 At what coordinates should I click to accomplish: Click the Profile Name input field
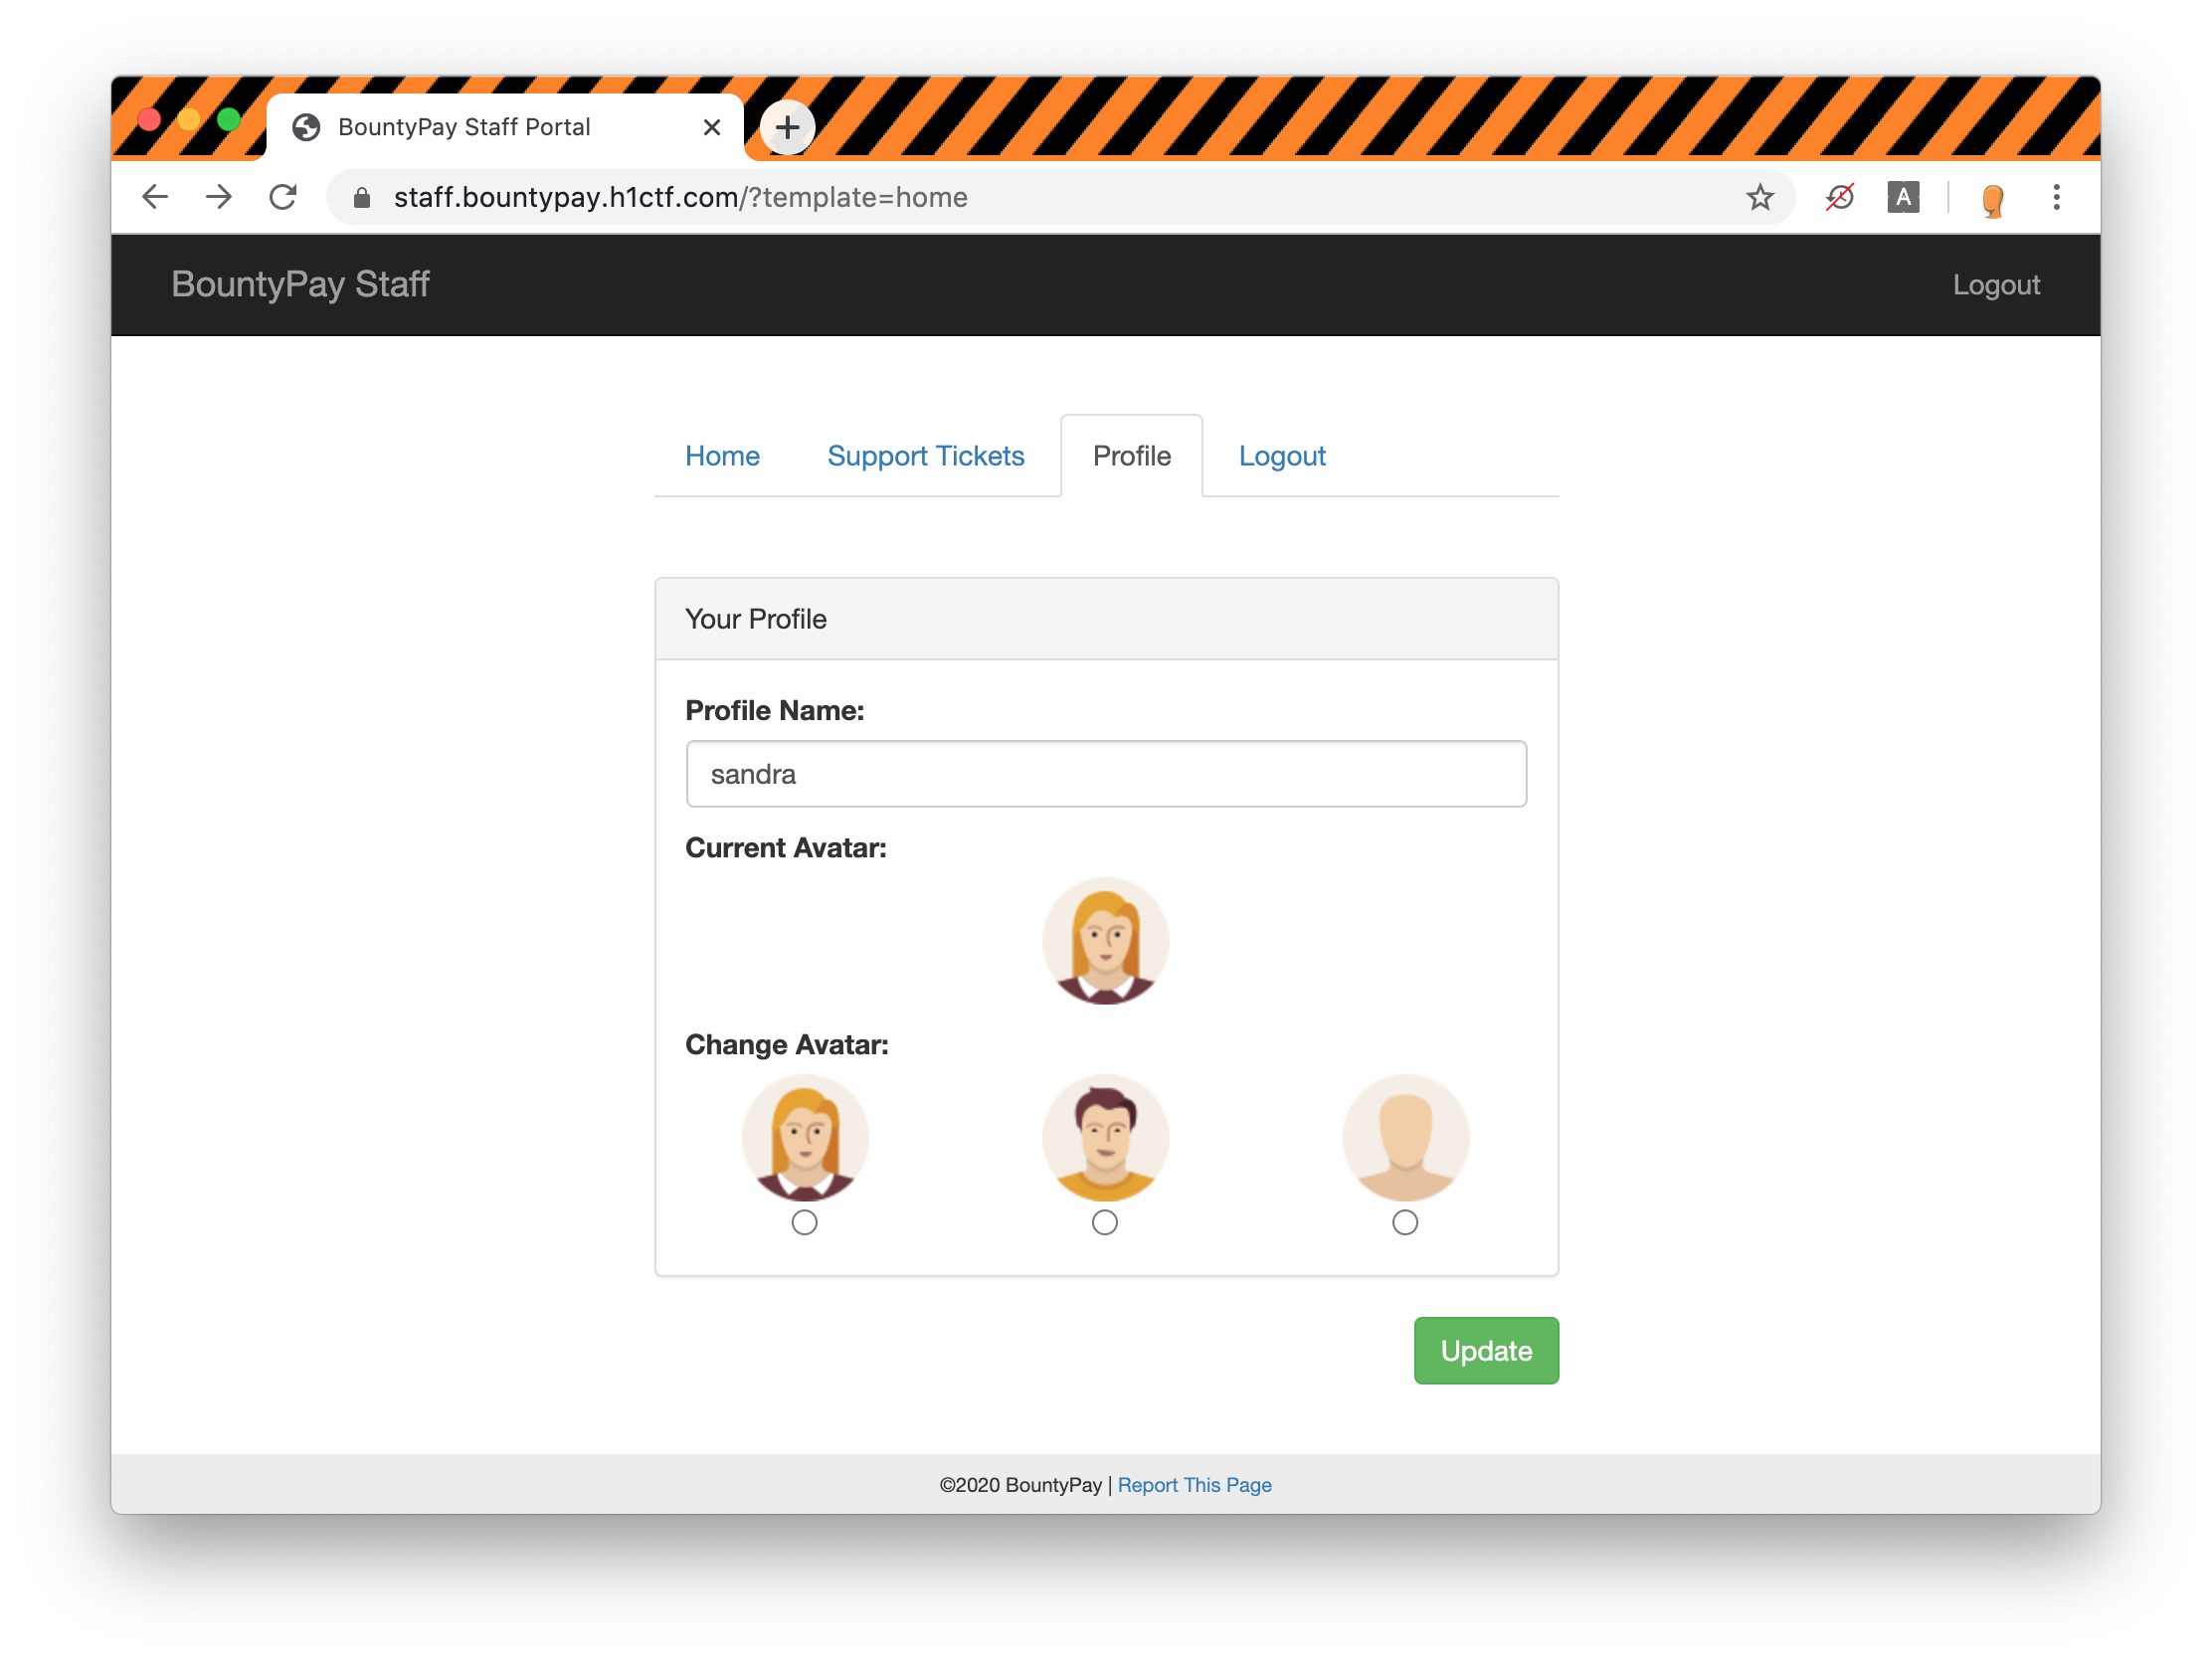pyautogui.click(x=1105, y=773)
